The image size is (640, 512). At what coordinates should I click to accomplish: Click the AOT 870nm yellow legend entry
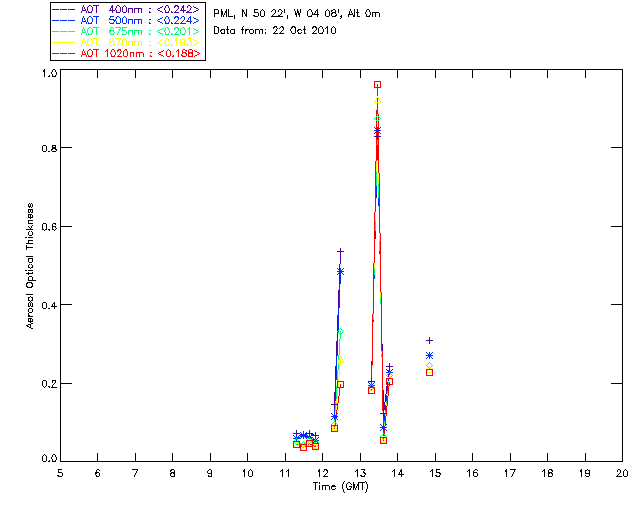coord(127,42)
